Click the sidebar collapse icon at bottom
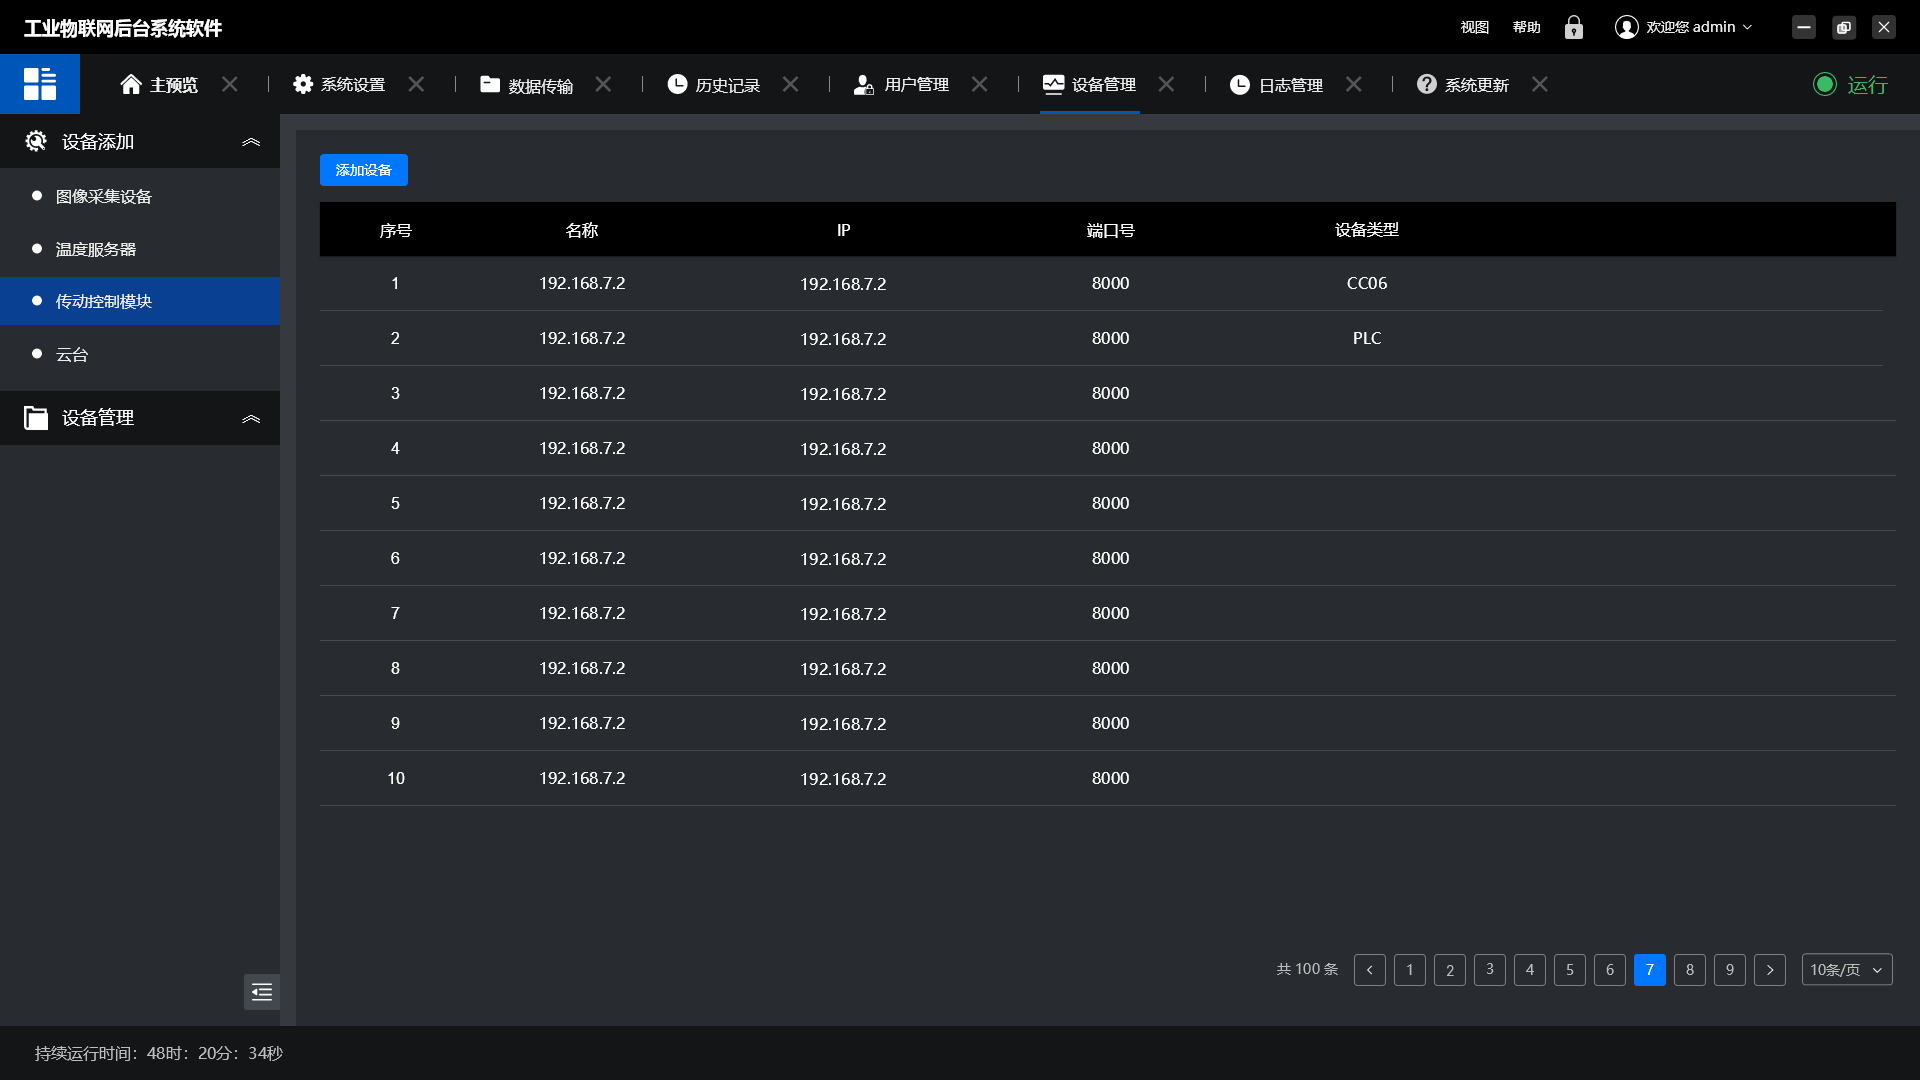Image resolution: width=1920 pixels, height=1080 pixels. (262, 992)
